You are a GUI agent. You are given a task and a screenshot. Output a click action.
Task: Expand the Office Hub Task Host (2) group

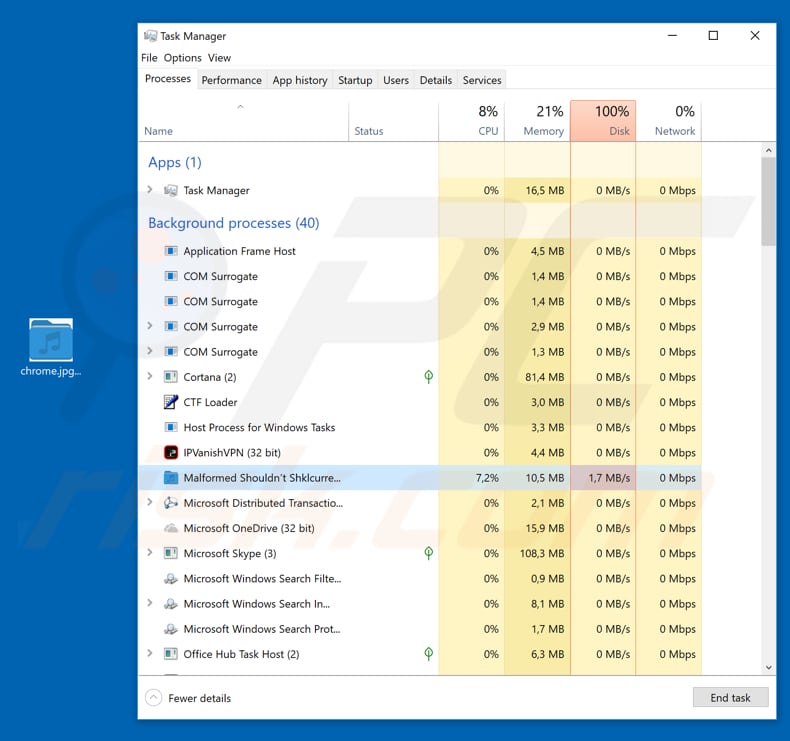(x=150, y=653)
